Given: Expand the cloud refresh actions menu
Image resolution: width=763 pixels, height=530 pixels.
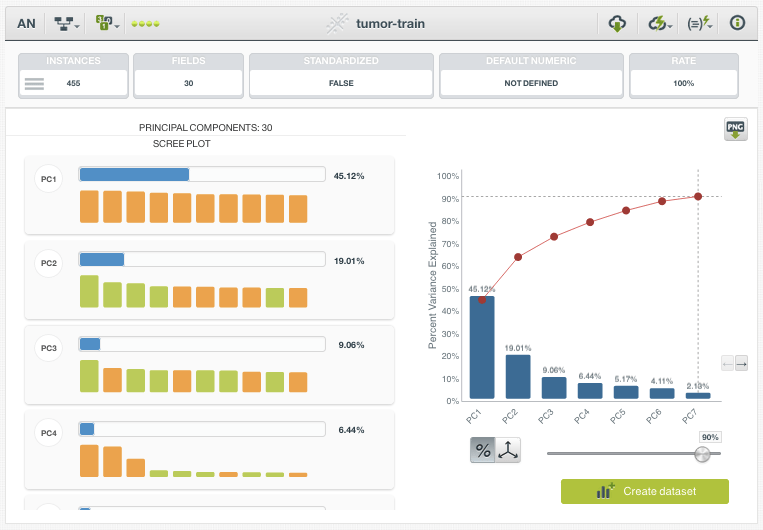Looking at the screenshot, I should (x=660, y=22).
